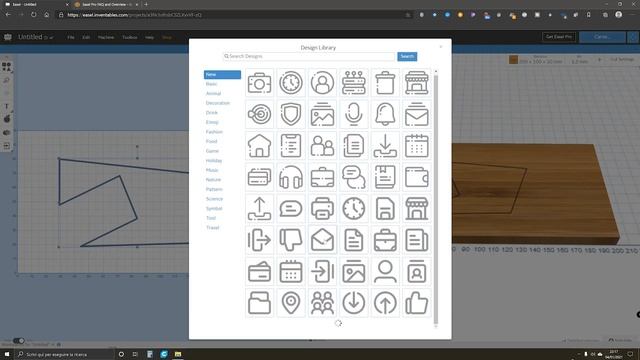Pick the thumbs up icon design
The width and height of the screenshot is (640, 360).
[416, 303]
